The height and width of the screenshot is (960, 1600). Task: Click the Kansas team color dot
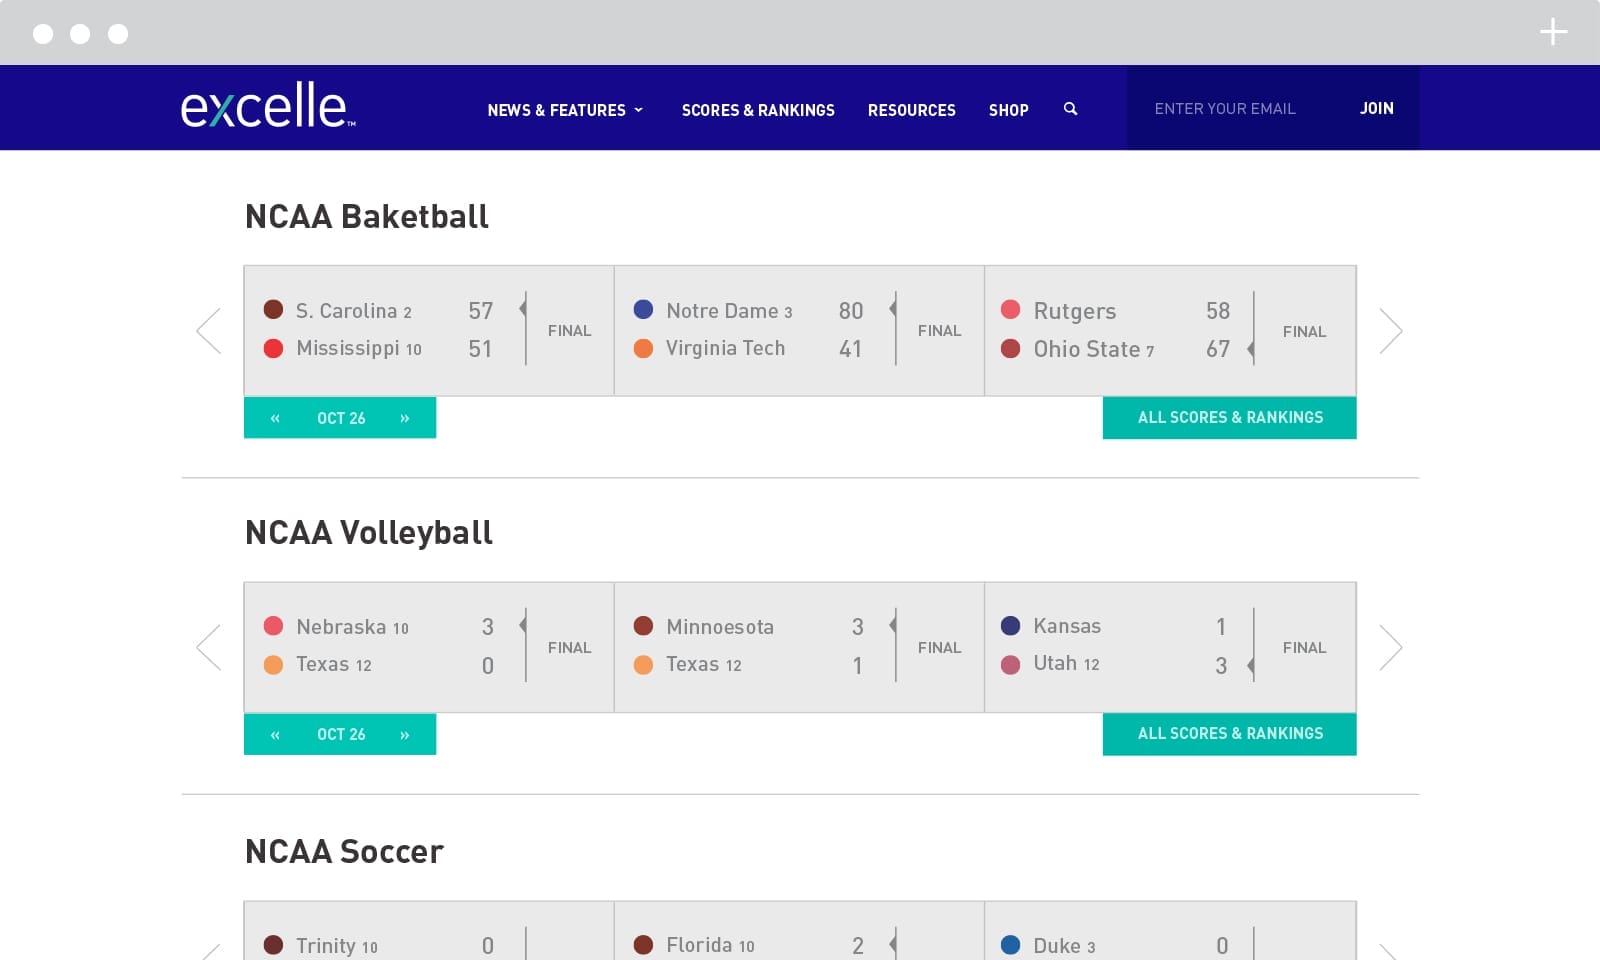pos(1011,626)
